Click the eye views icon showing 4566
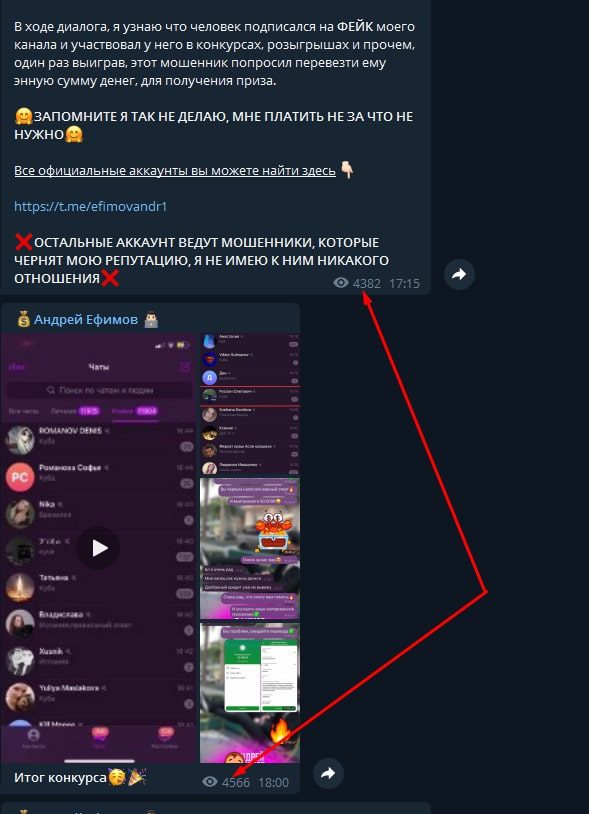Screen dimensions: 589x814 (x=210, y=781)
